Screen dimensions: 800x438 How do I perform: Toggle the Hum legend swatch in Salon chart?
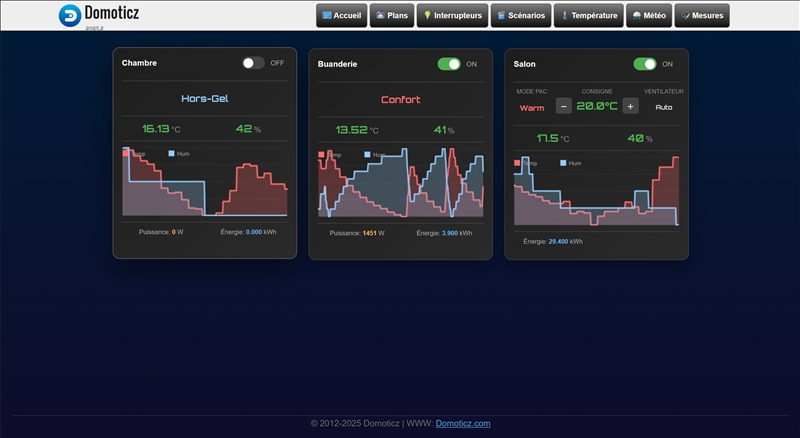point(563,163)
